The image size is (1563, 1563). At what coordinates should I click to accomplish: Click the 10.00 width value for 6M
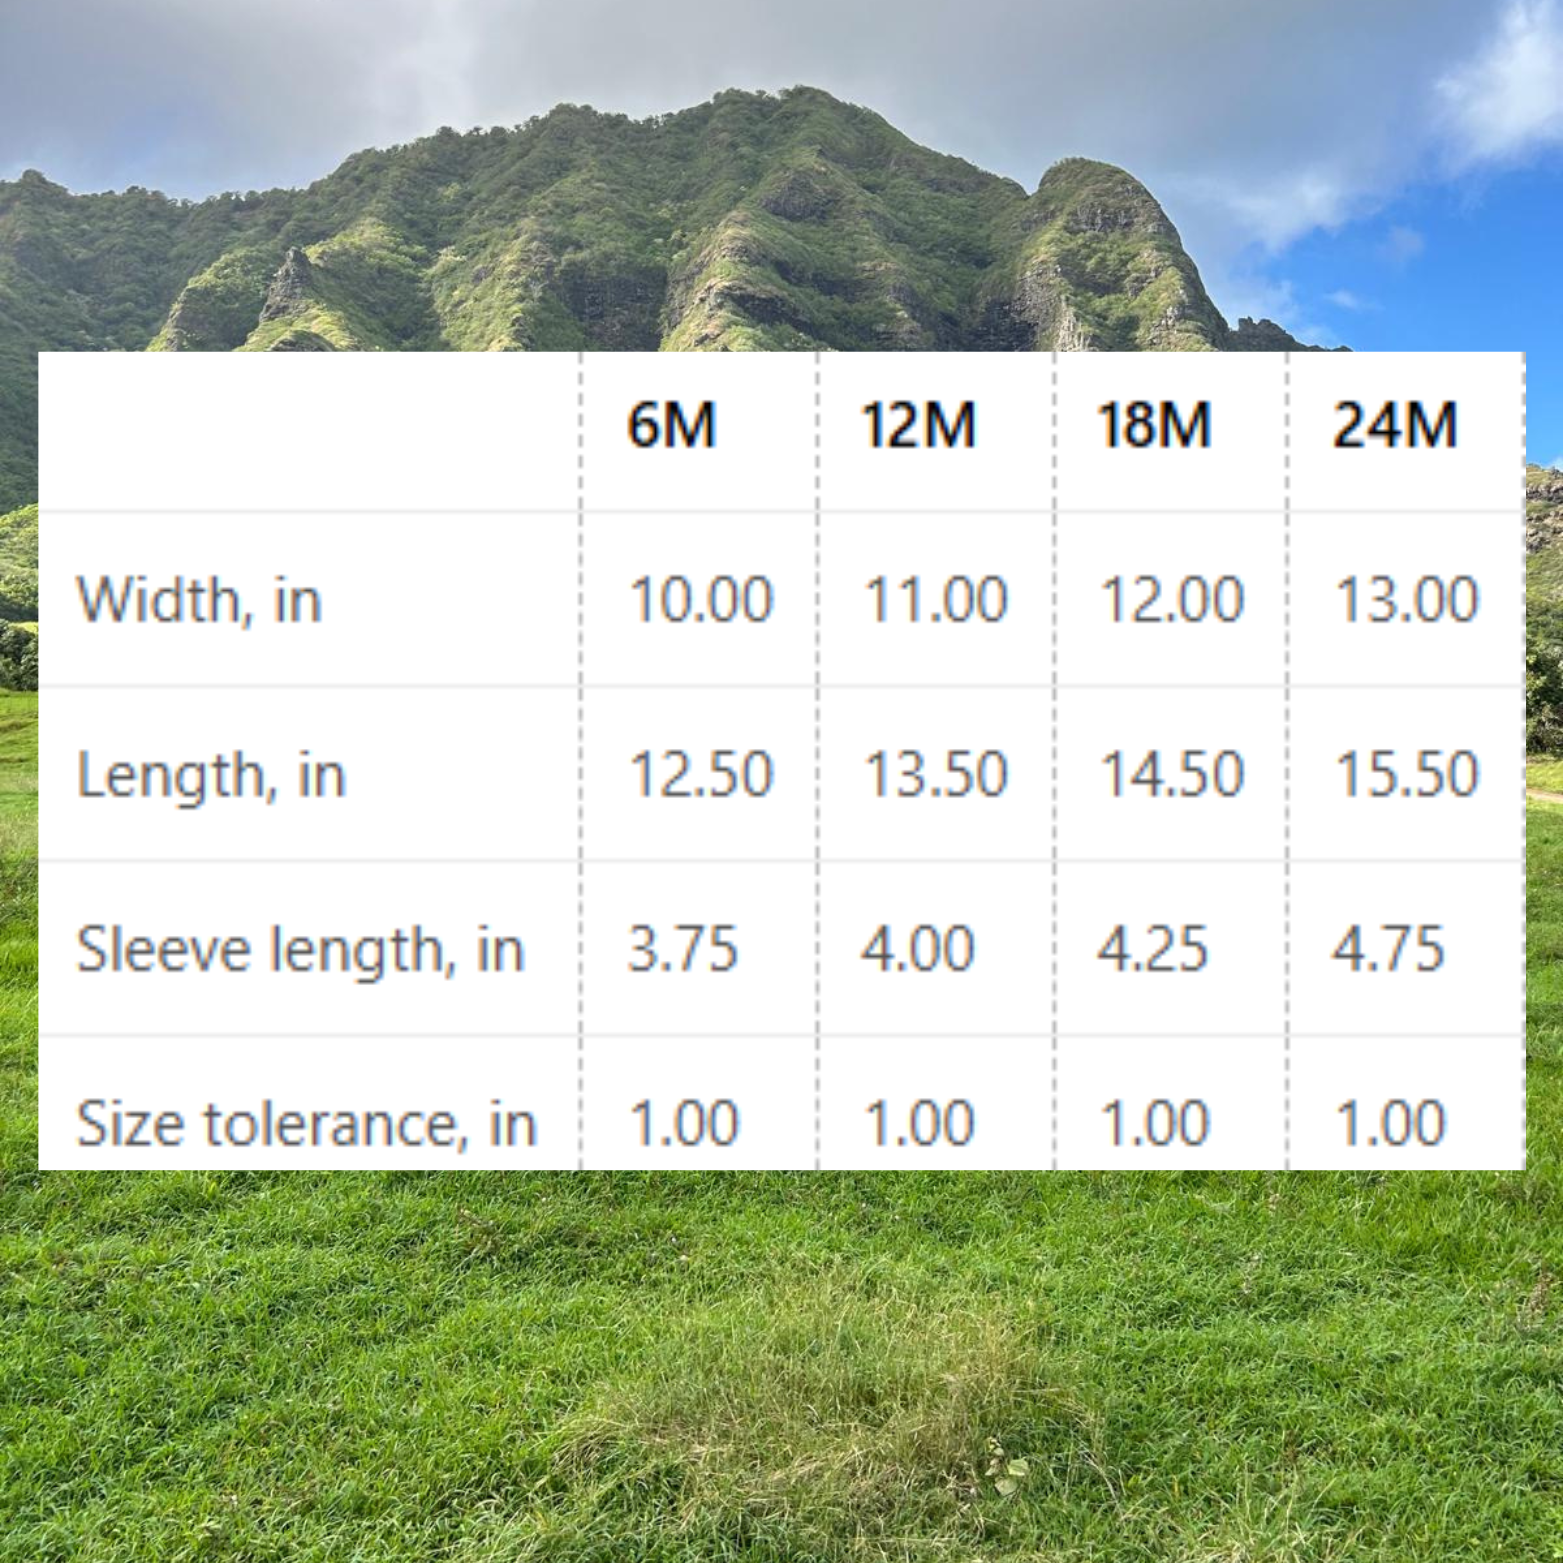click(701, 600)
